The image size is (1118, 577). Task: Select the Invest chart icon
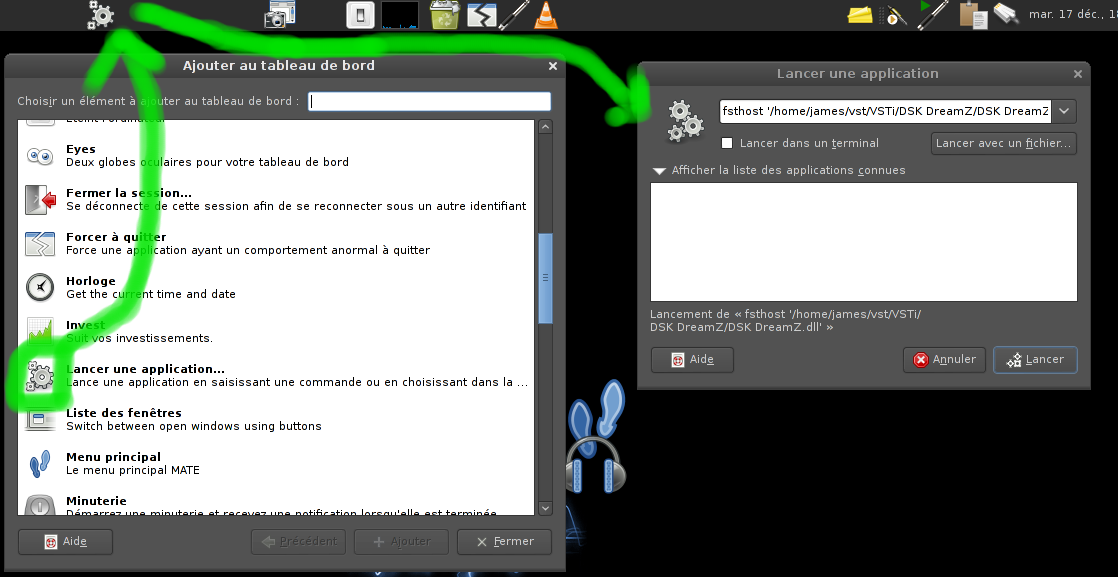pyautogui.click(x=40, y=331)
